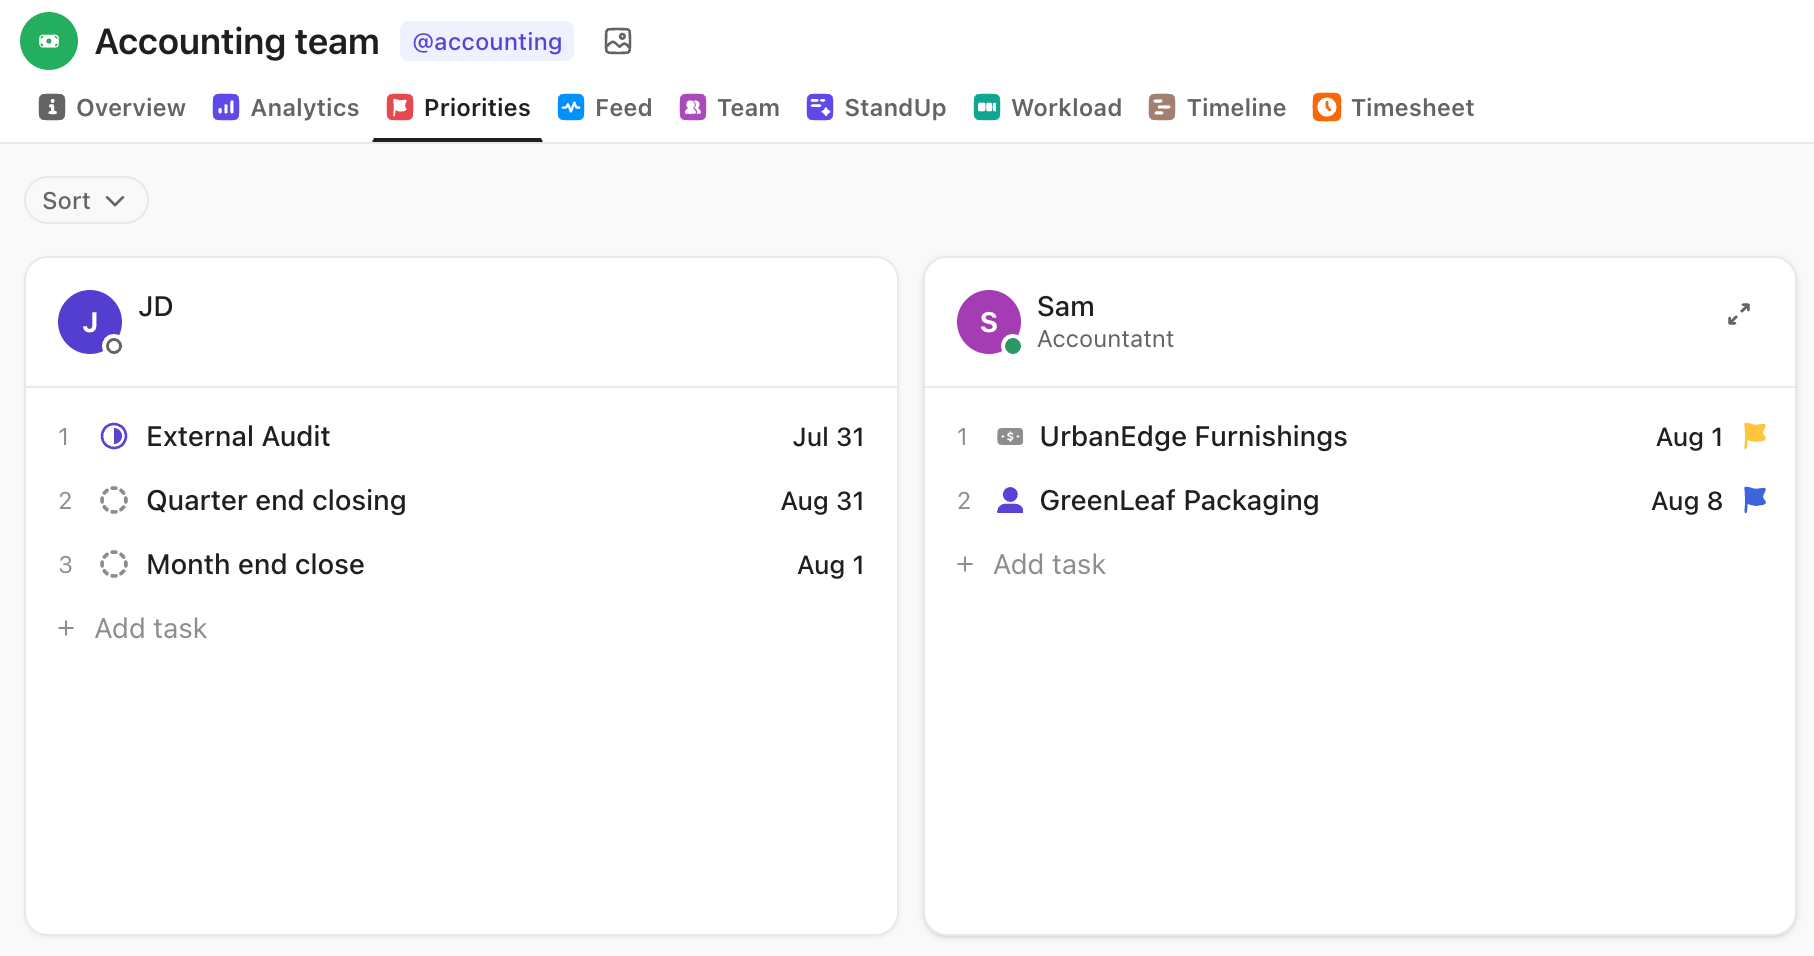The width and height of the screenshot is (1814, 956).
Task: Switch to the Overview tab
Action: tap(111, 107)
